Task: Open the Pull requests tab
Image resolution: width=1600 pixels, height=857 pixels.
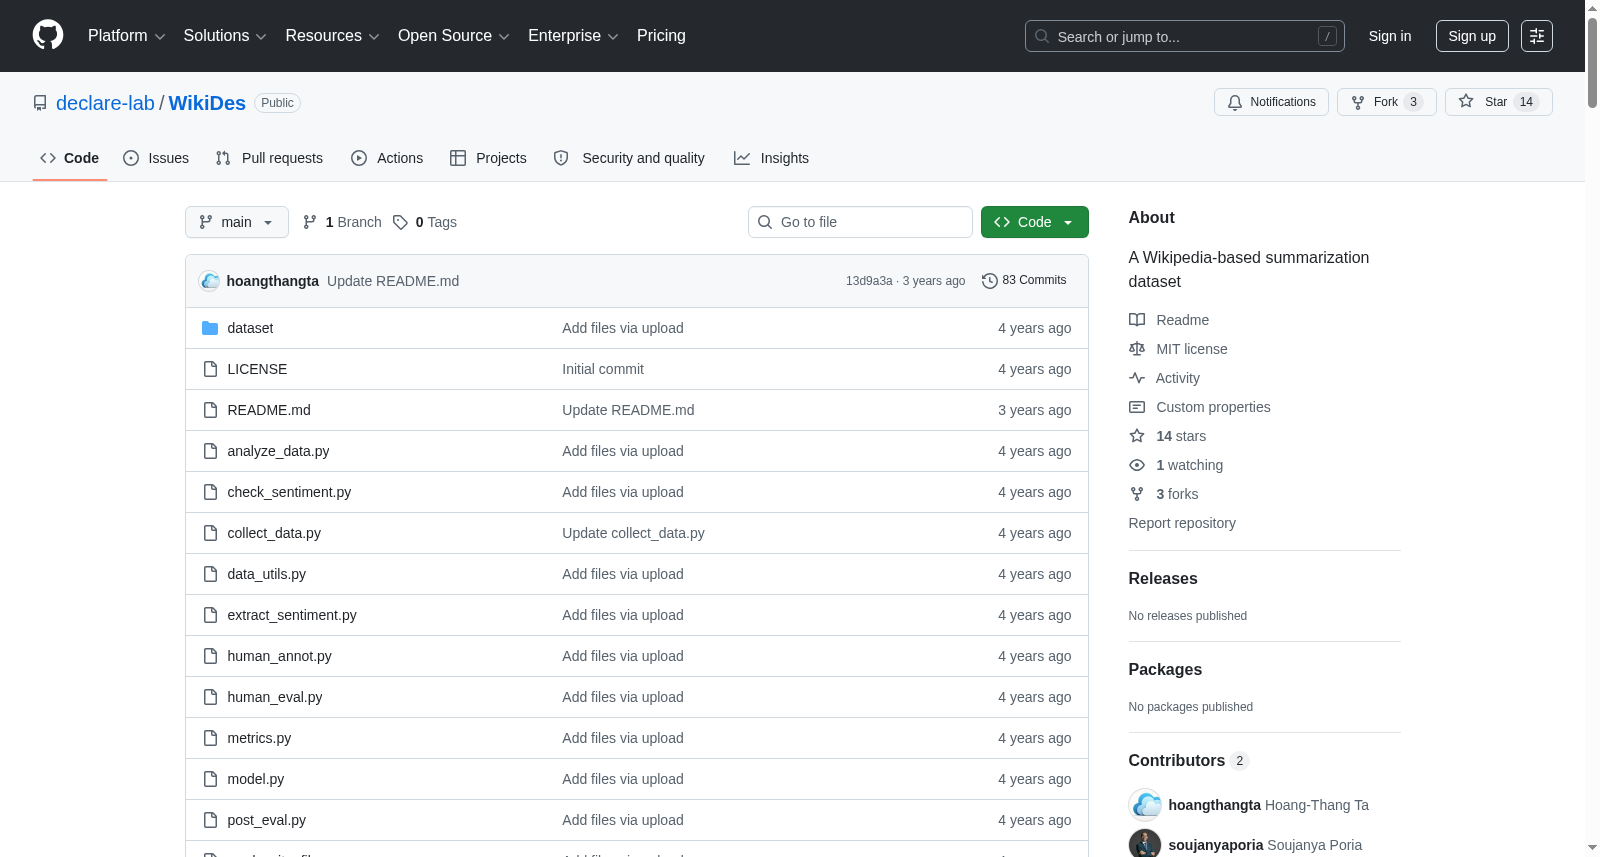Action: (269, 158)
